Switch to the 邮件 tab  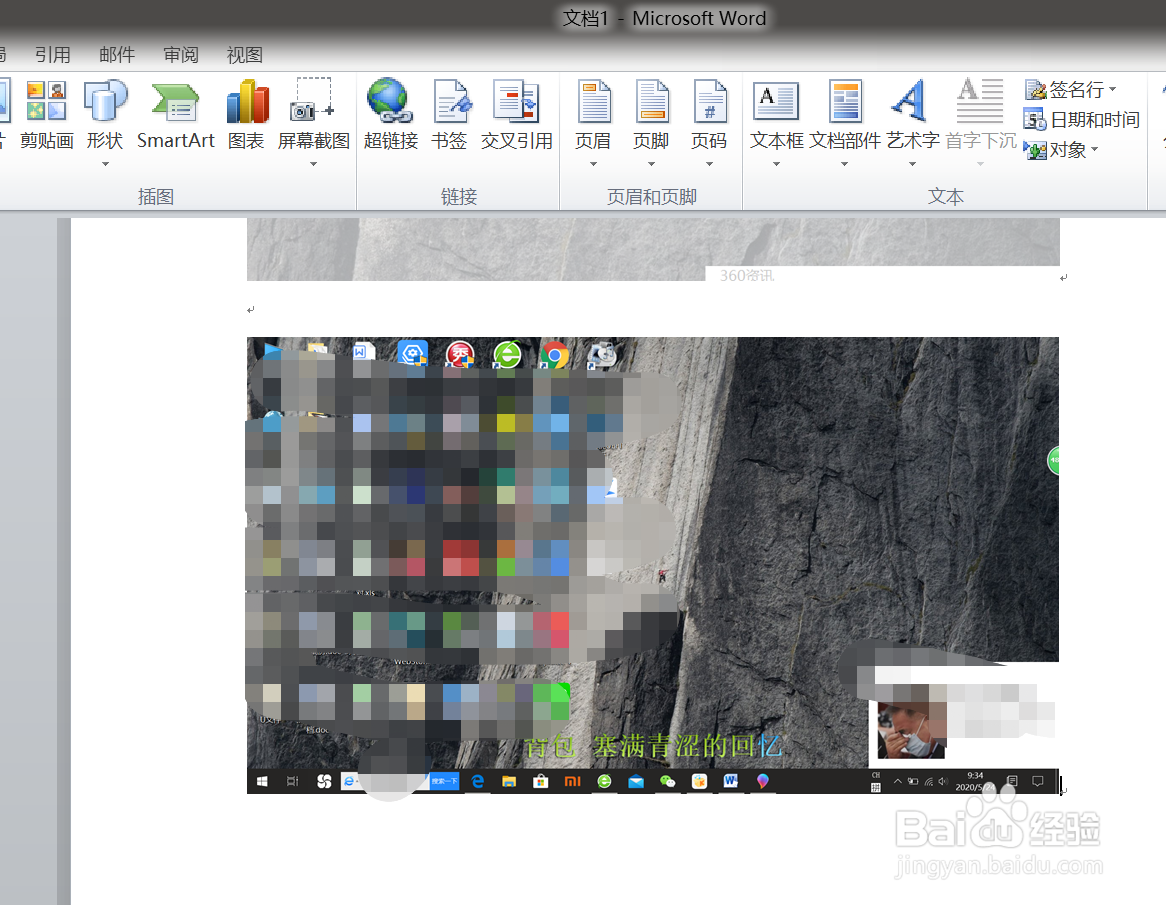coord(117,55)
